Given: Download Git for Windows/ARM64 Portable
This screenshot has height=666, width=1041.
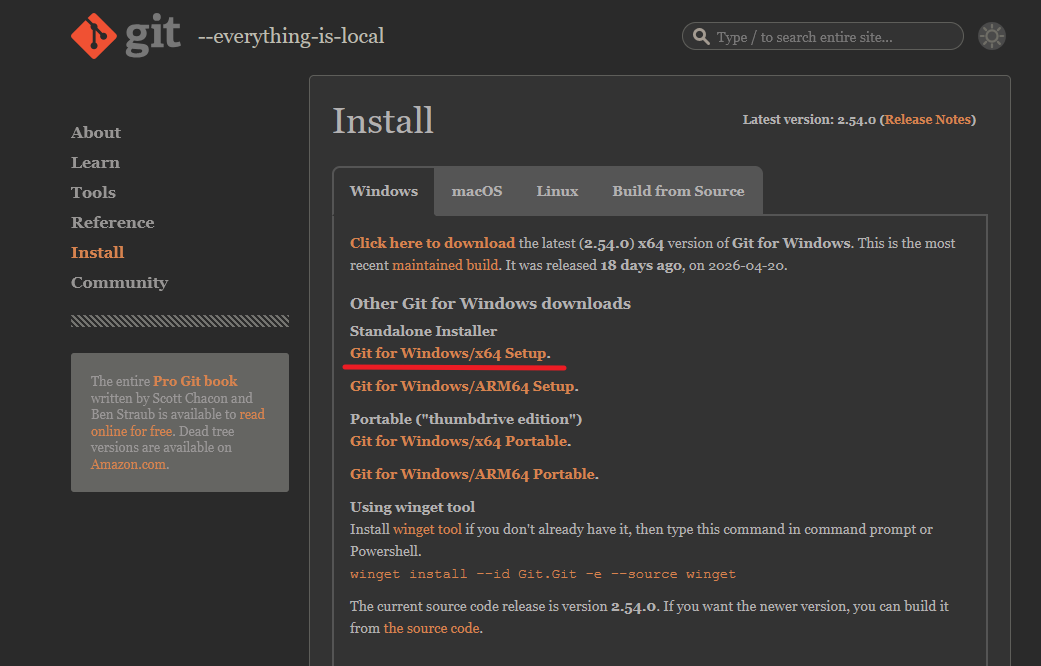Looking at the screenshot, I should 473,474.
